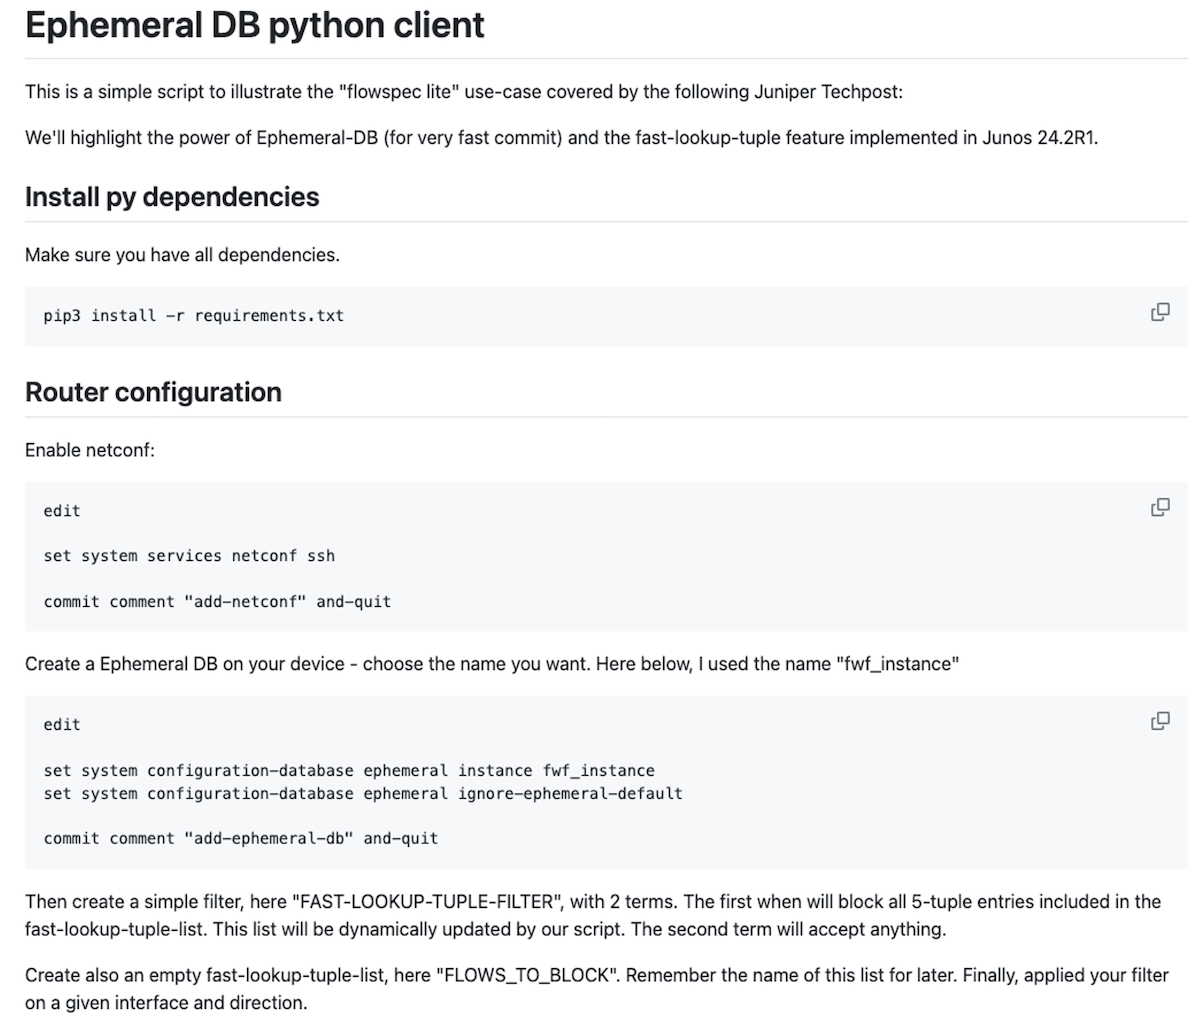
Task: Click the "FLOWS_TO_BLOCK" paragraph
Action: point(597,988)
